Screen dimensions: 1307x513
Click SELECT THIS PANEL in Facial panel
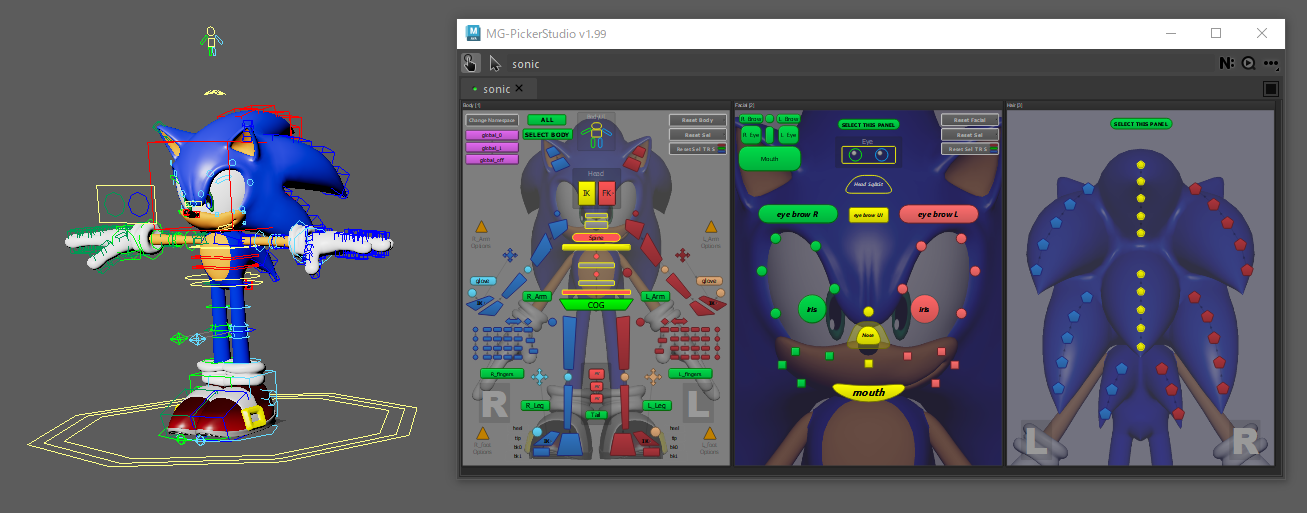868,125
